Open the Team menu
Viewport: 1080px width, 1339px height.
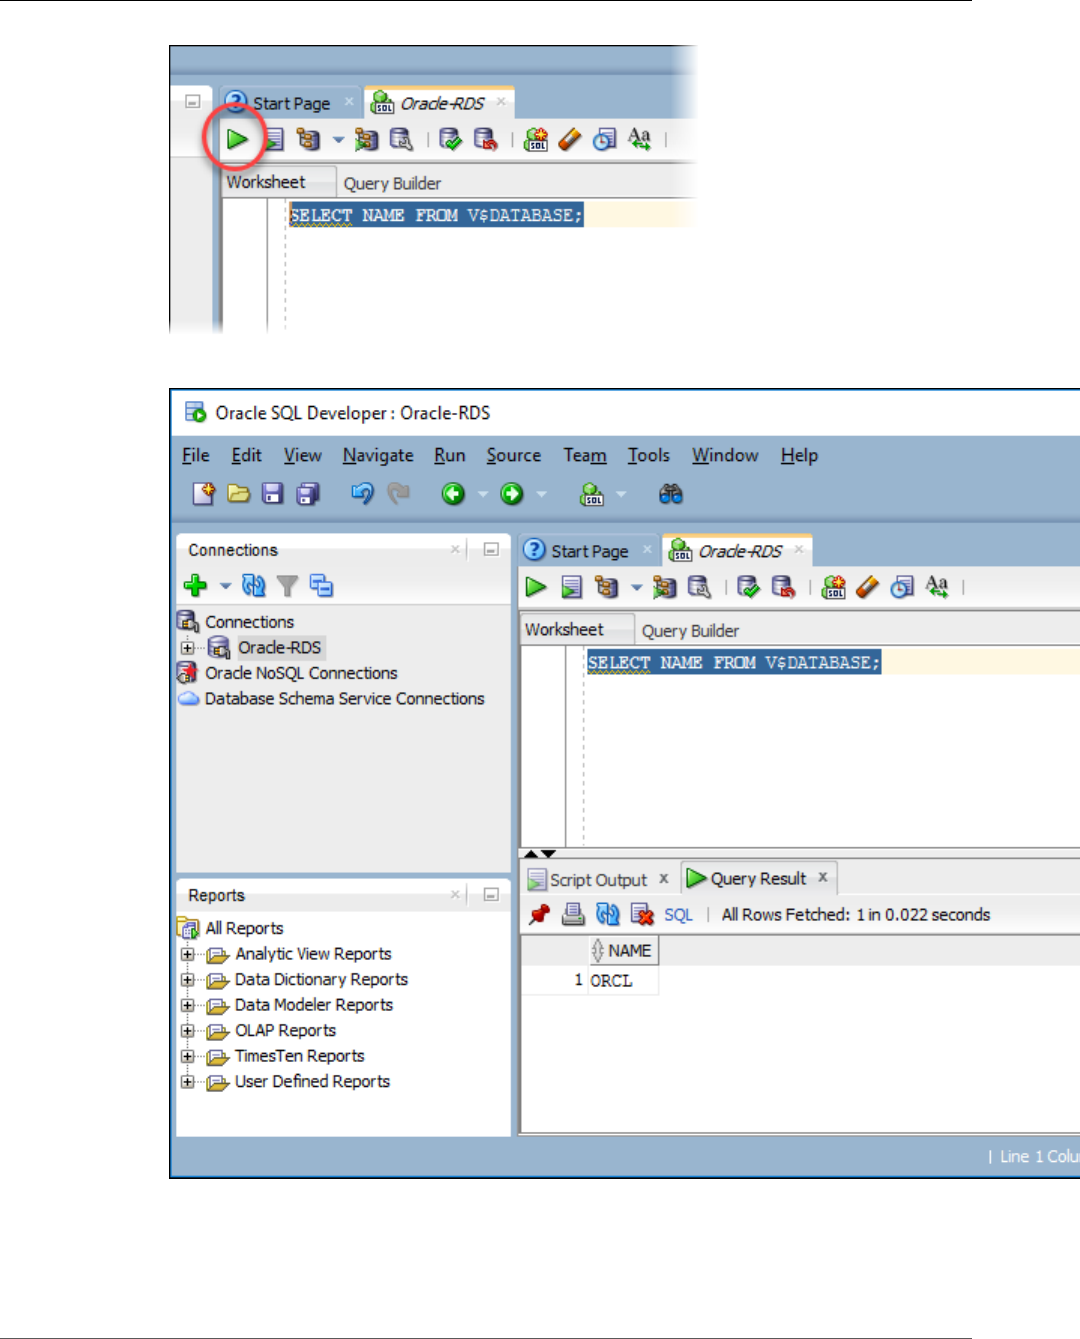pyautogui.click(x=585, y=455)
